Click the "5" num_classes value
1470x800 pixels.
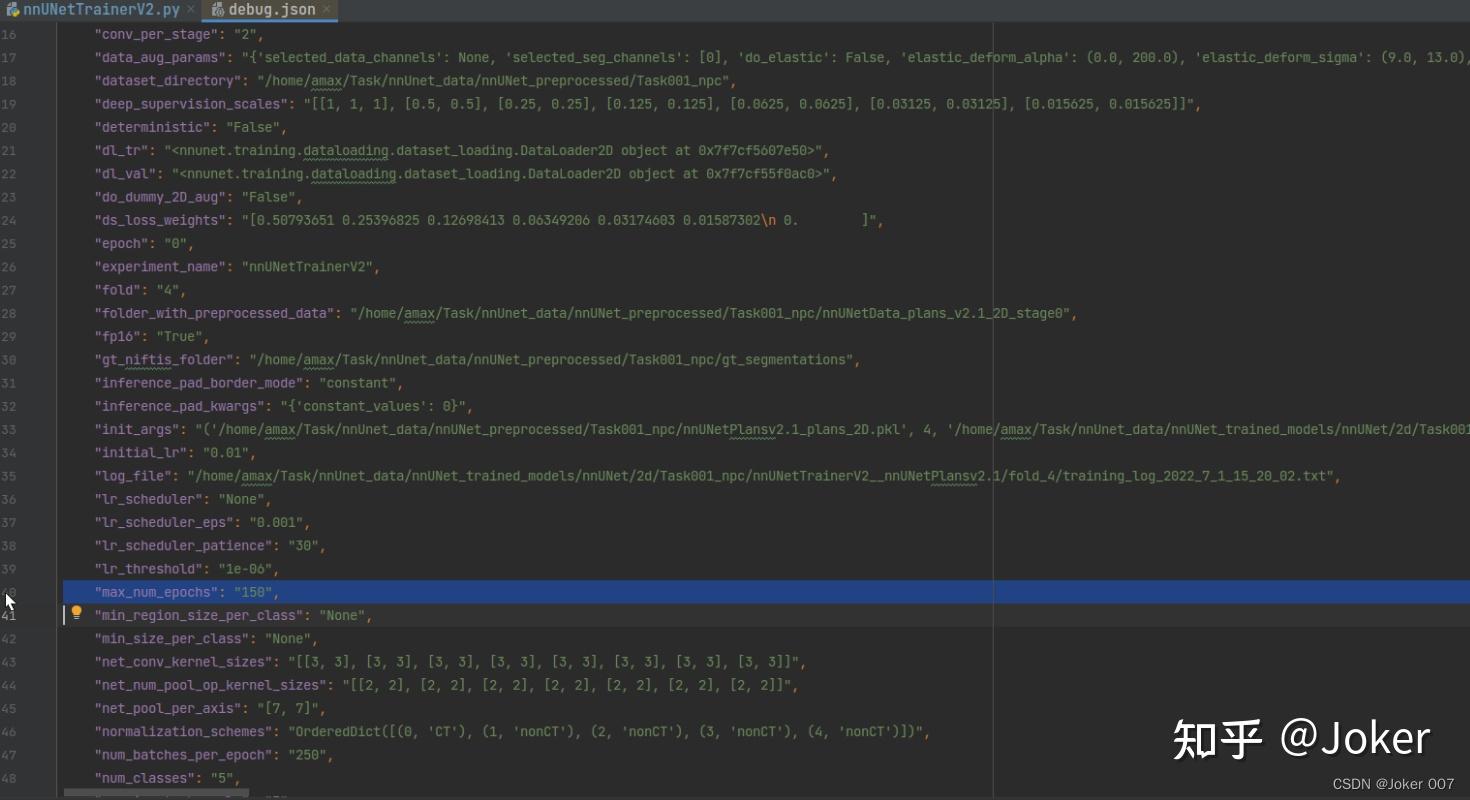click(221, 778)
